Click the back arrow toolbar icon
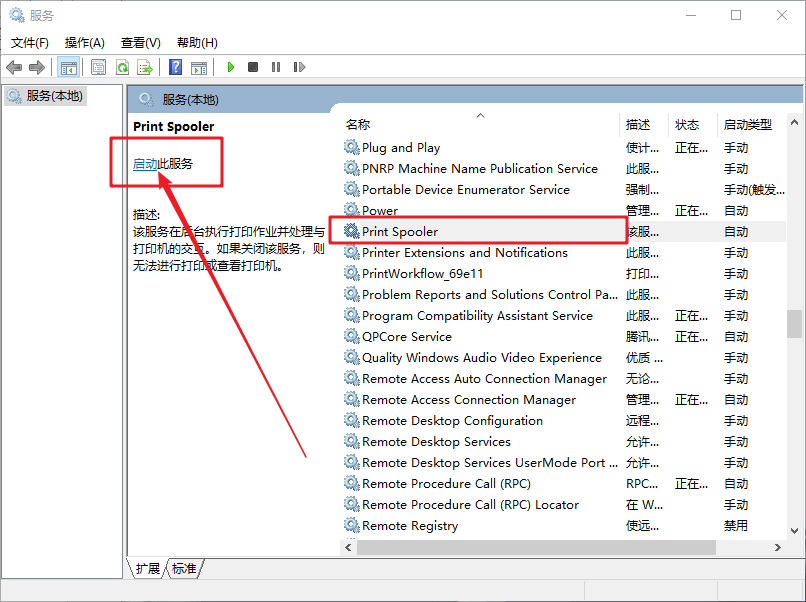 click(x=14, y=67)
